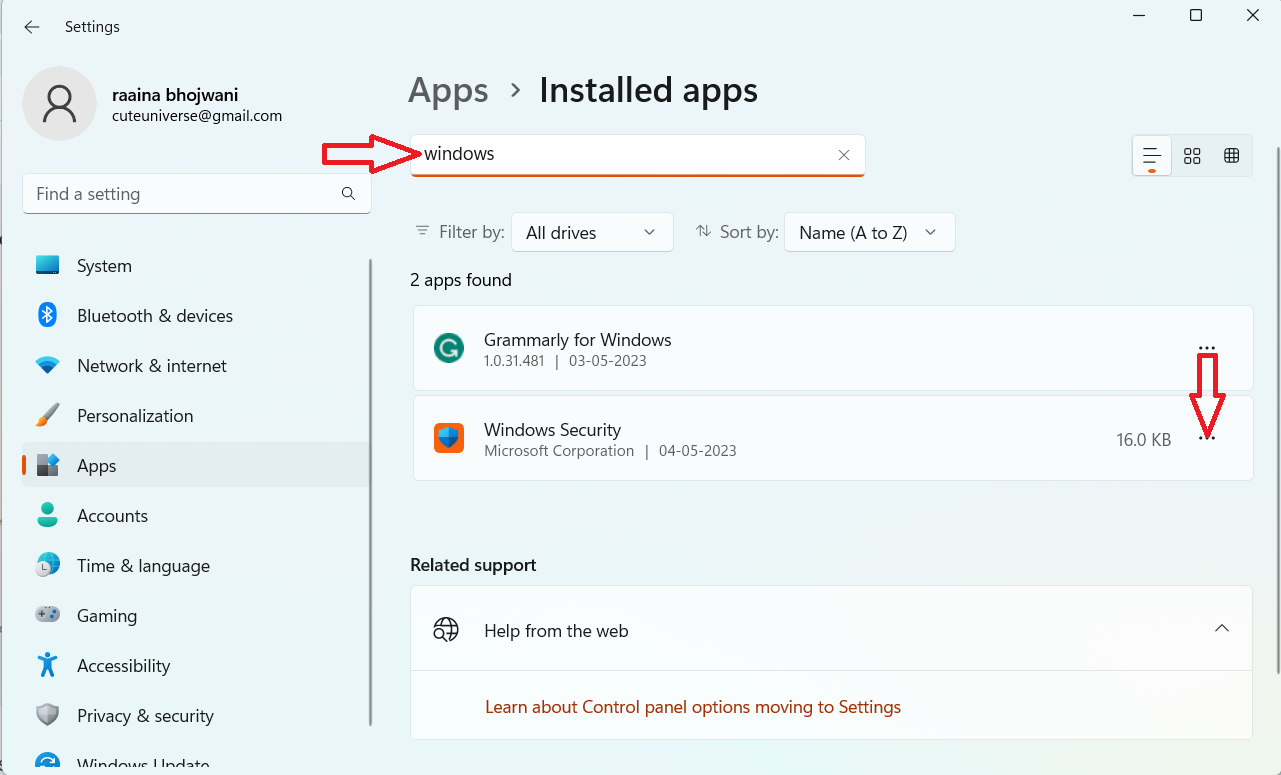
Task: Navigate to Apps breadcrumb
Action: (448, 91)
